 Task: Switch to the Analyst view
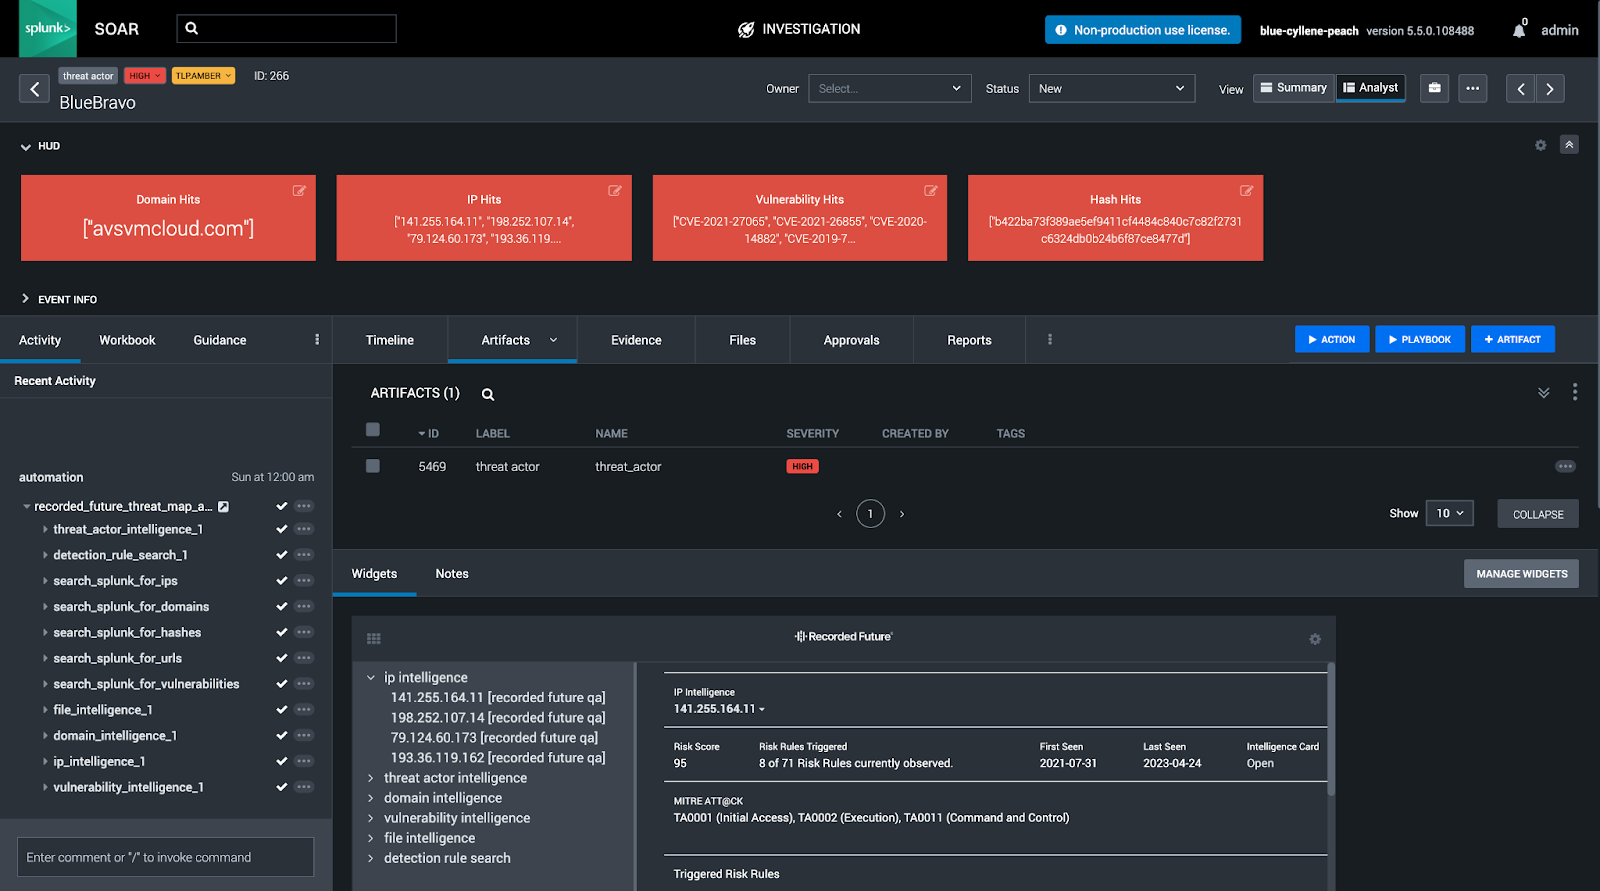point(1370,88)
